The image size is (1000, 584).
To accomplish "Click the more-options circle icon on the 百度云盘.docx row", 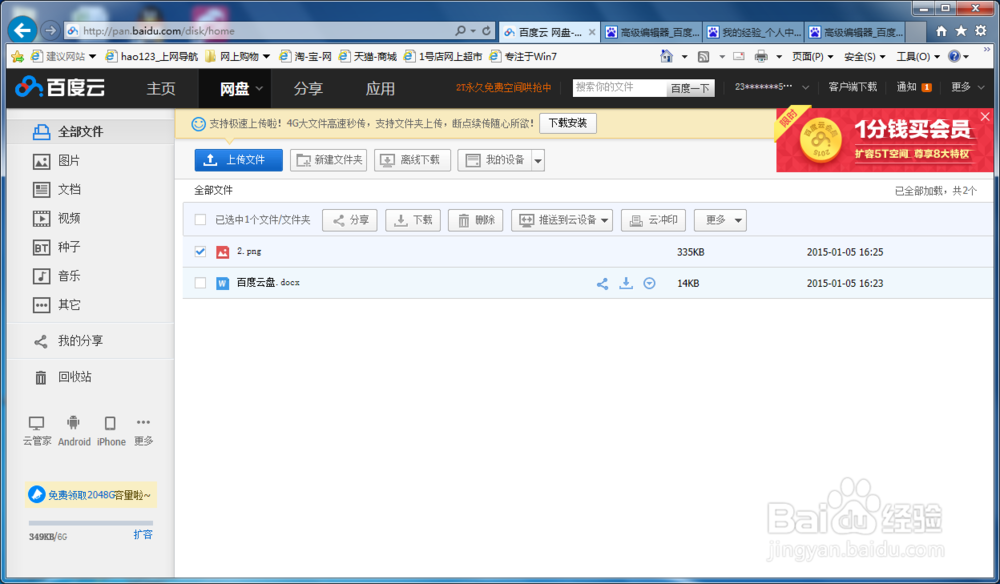I will (x=649, y=284).
